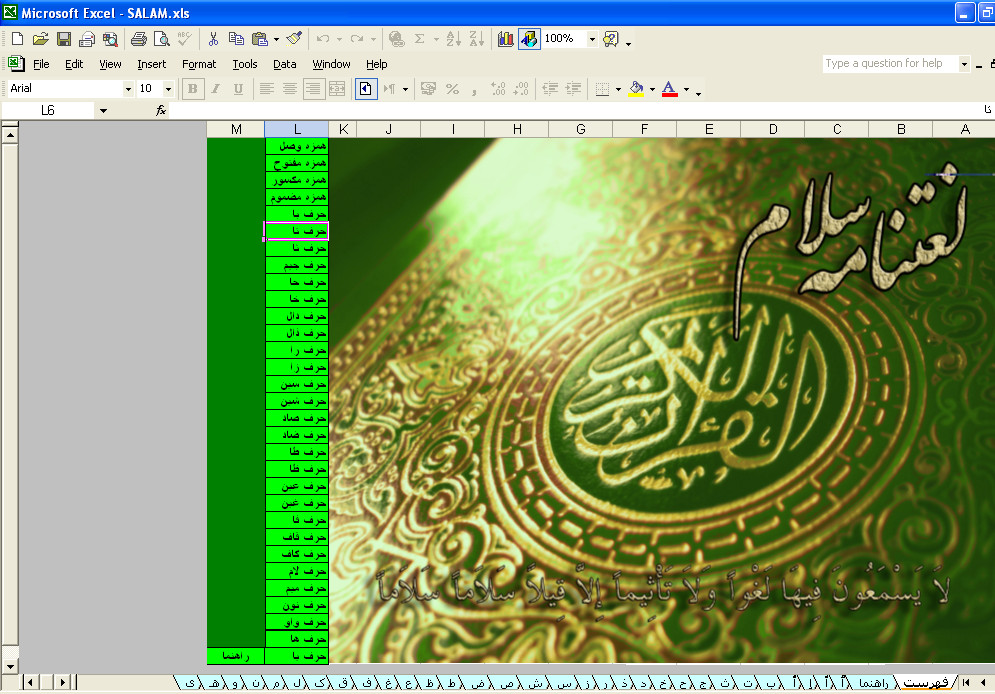Sort Descending Z-A icon
The width and height of the screenshot is (995, 694).
(x=477, y=39)
